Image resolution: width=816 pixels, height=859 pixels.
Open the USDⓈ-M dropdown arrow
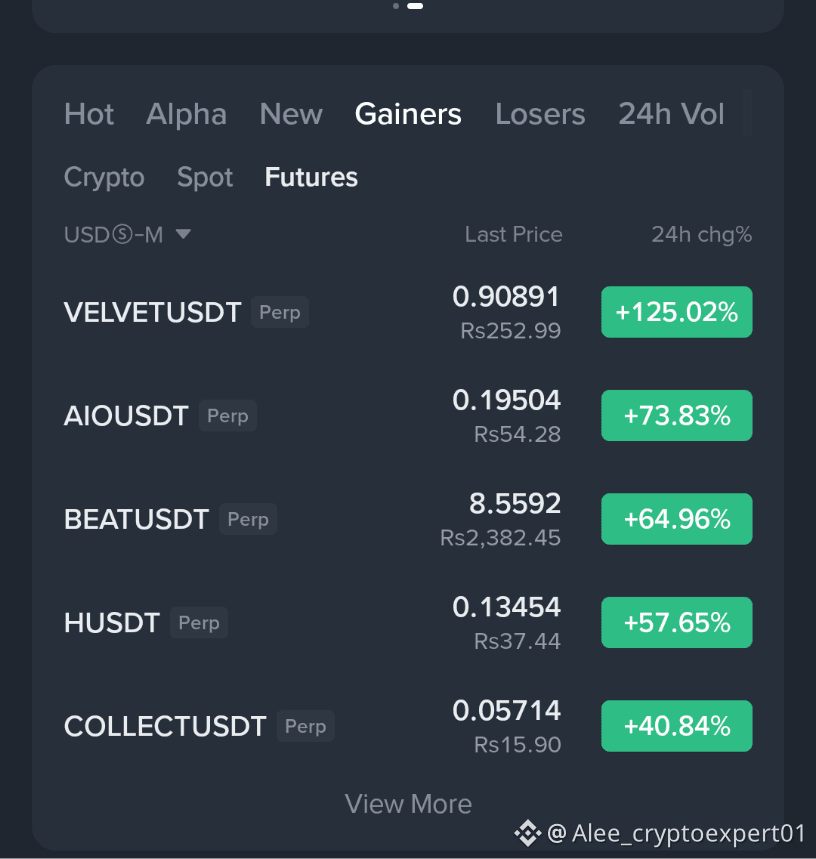pyautogui.click(x=183, y=234)
